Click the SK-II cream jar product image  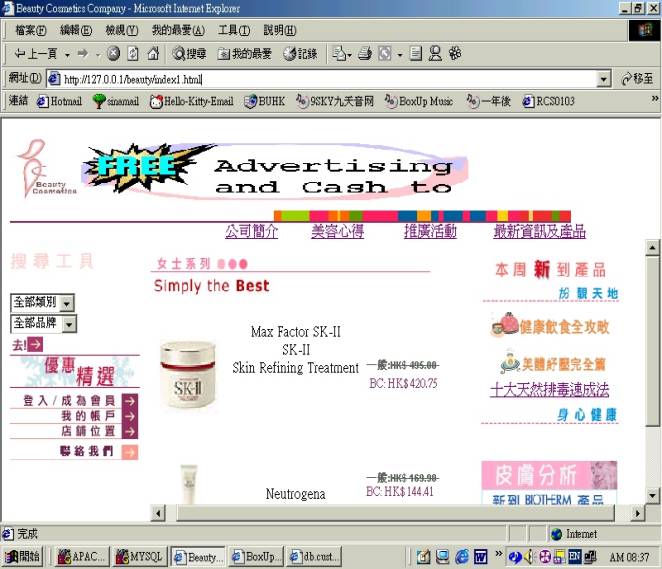[x=188, y=375]
